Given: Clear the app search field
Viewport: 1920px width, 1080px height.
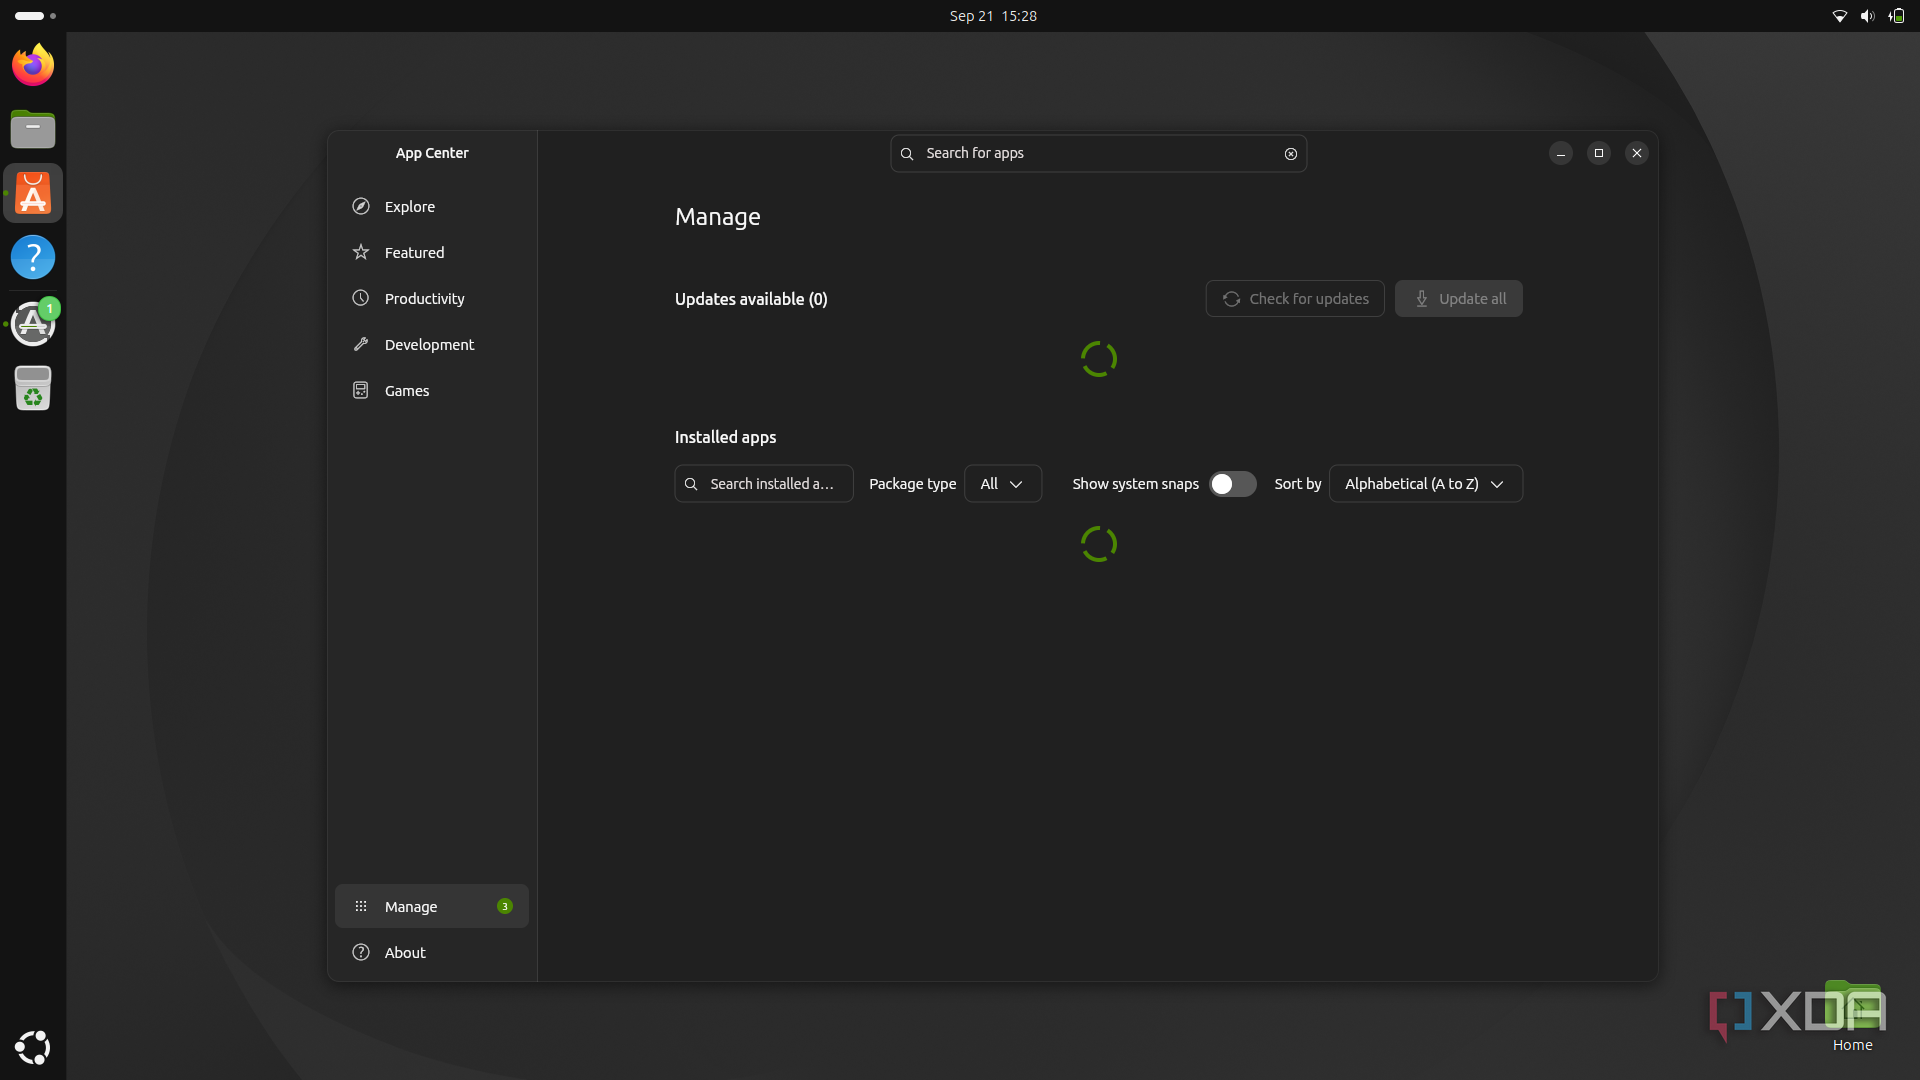Looking at the screenshot, I should (x=1291, y=153).
